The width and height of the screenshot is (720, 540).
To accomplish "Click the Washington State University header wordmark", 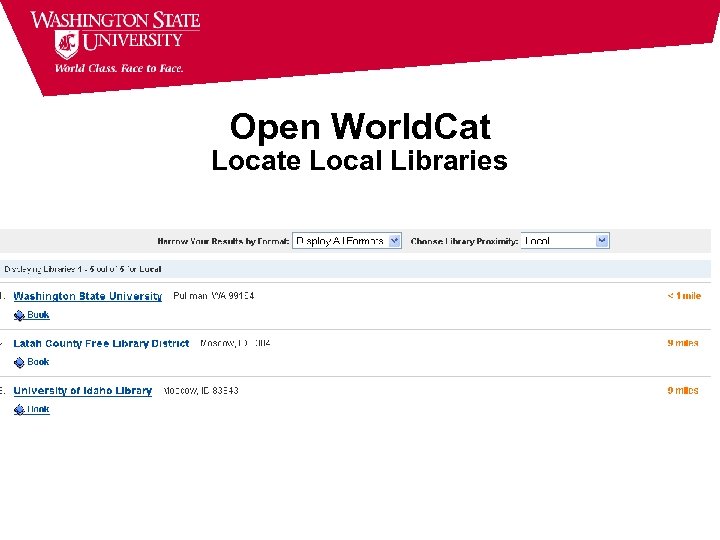I will (115, 30).
